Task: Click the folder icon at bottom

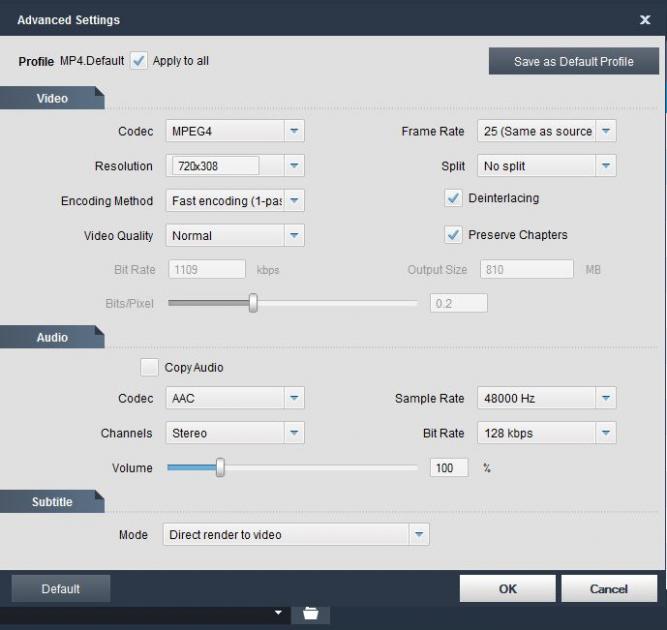Action: pos(310,612)
